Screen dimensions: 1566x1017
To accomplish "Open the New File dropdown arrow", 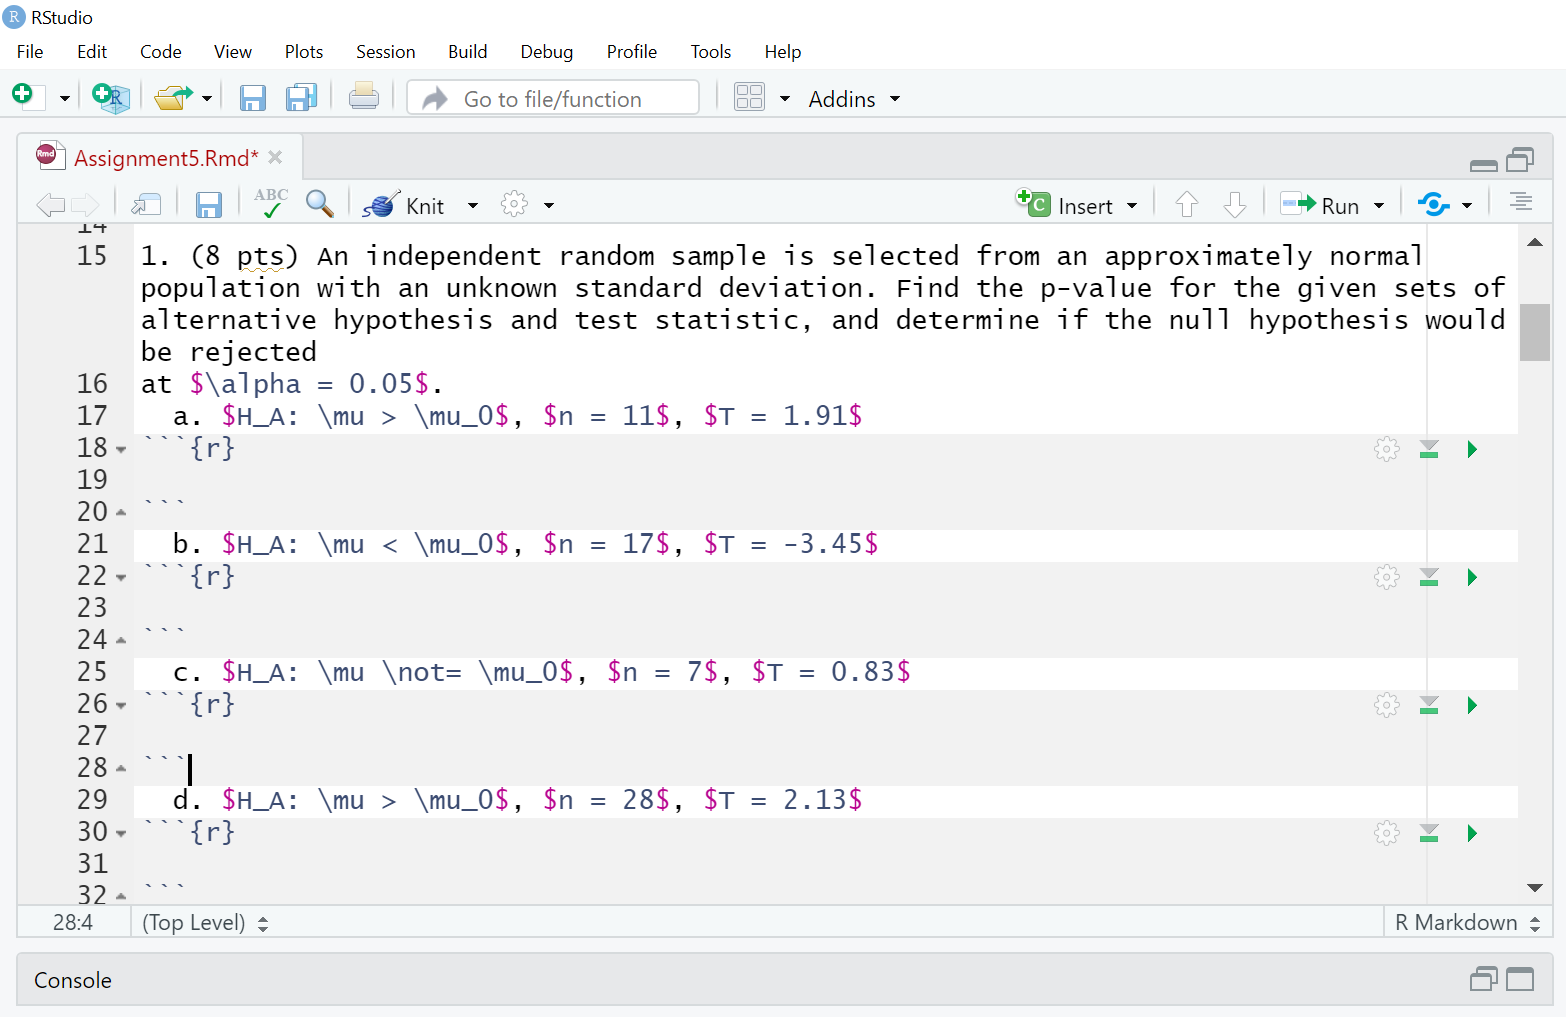I will click(65, 98).
